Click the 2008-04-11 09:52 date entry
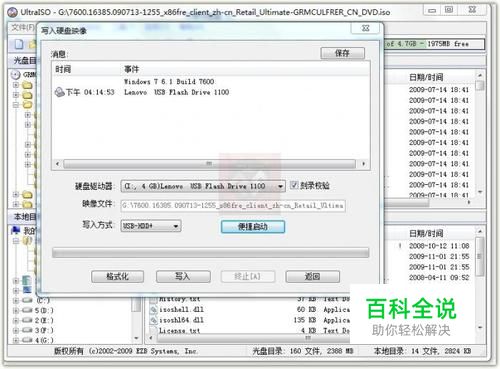This screenshot has width=500, height=369. [439, 278]
